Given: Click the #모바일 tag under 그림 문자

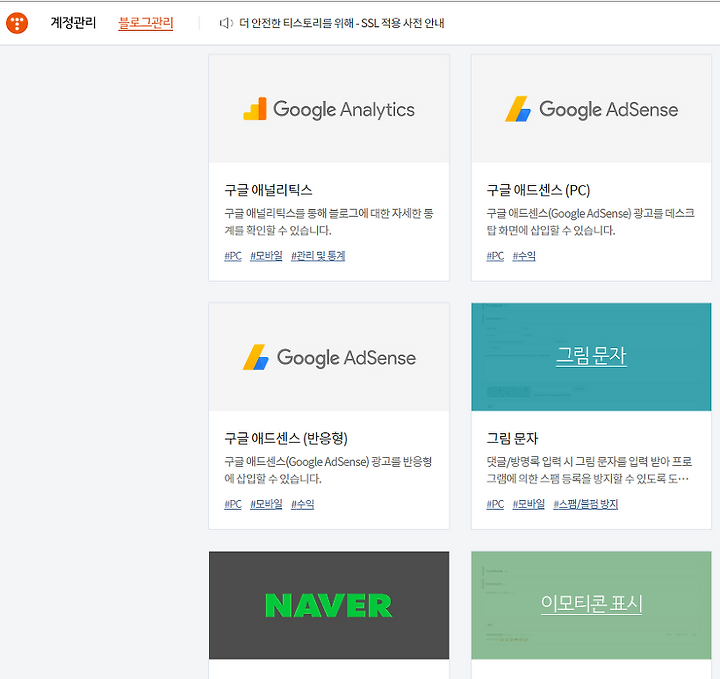Looking at the screenshot, I should point(529,504).
